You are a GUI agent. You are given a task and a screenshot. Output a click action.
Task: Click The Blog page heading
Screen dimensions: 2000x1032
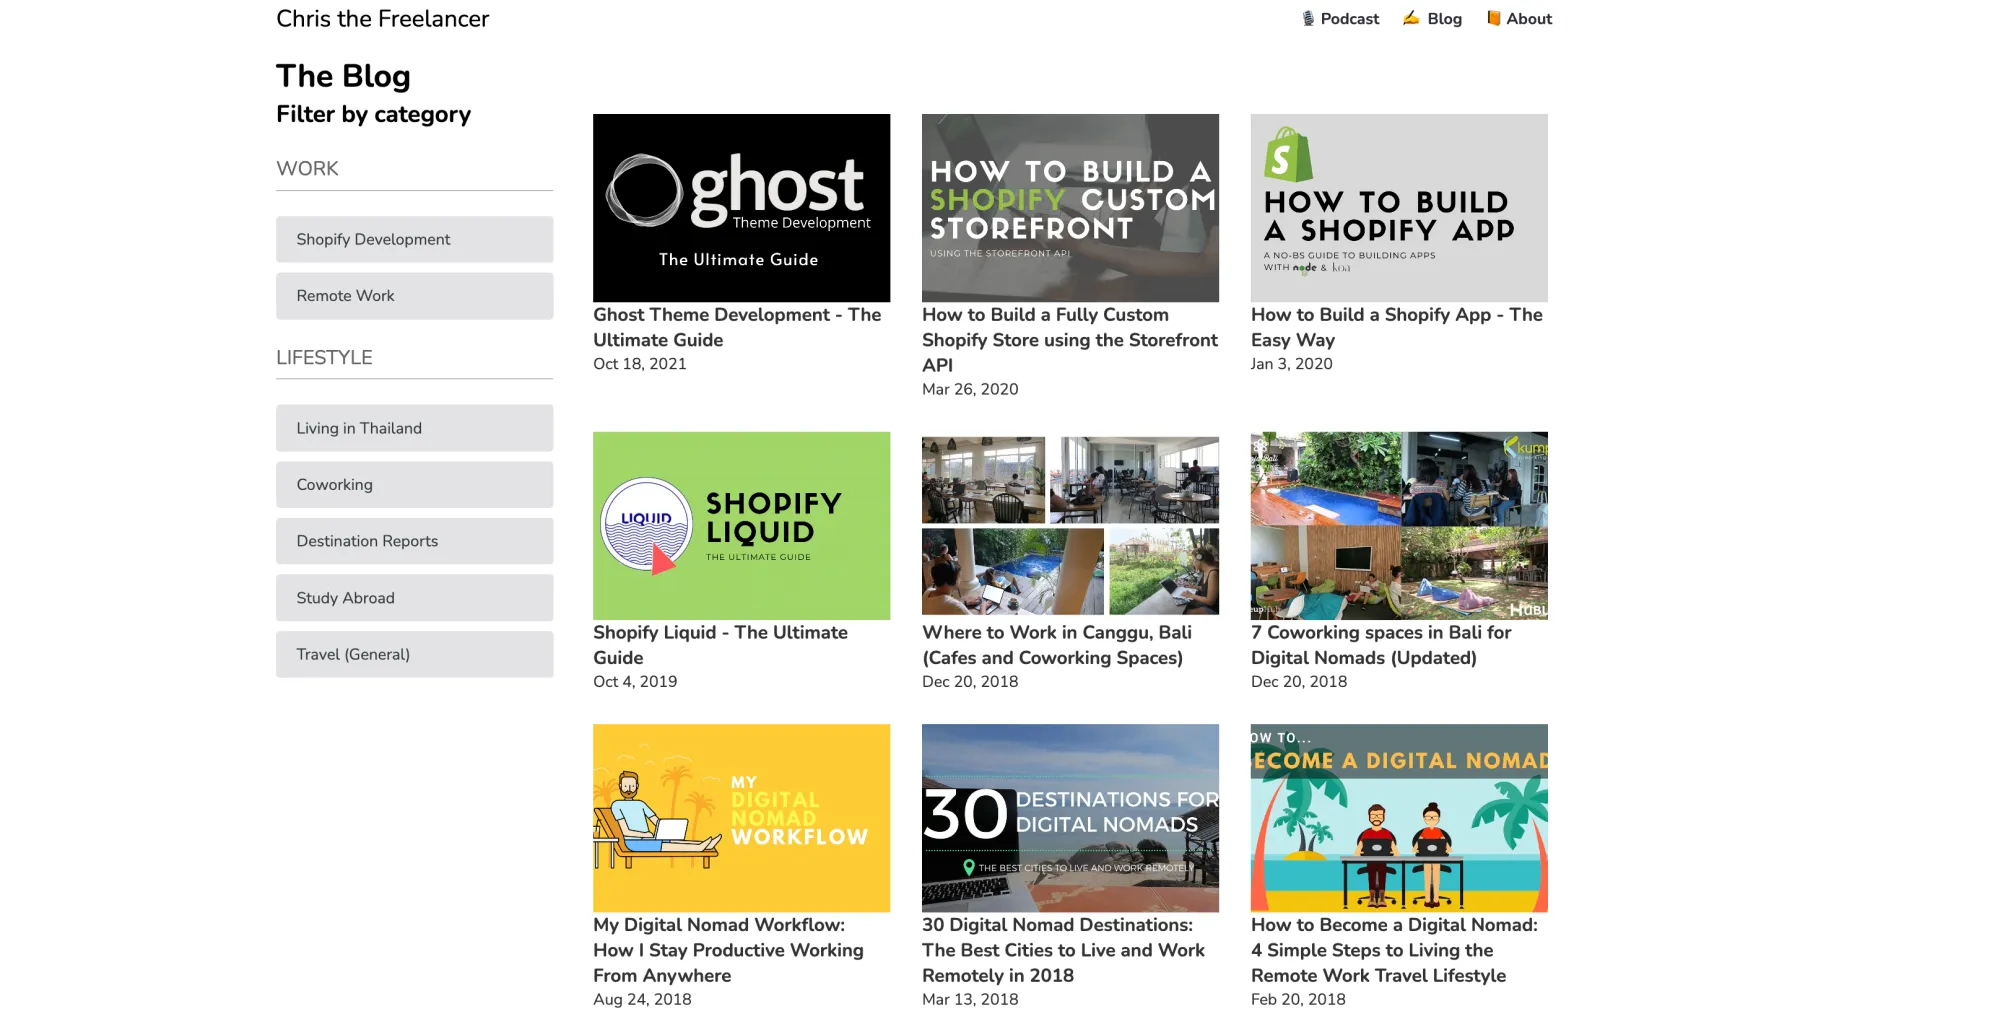[x=343, y=76]
